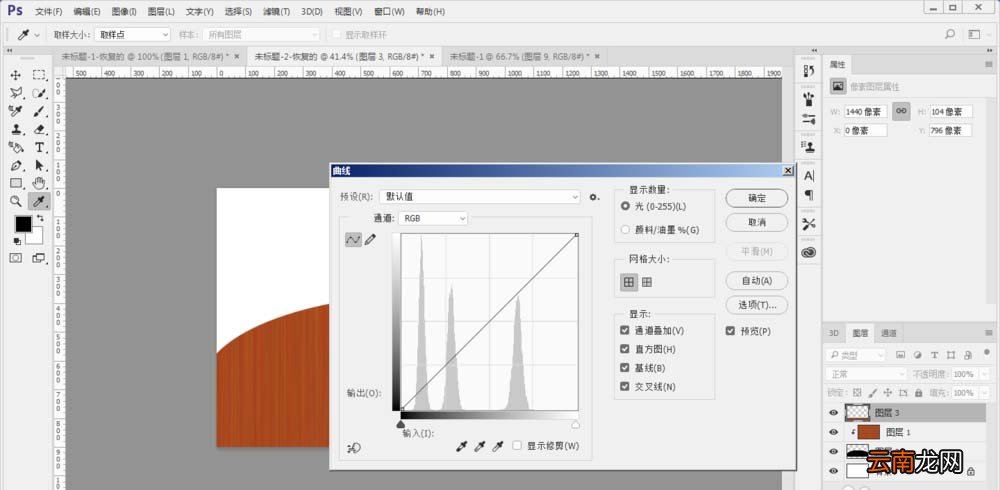Click the swap foreground/background colors arrow
Image resolution: width=1000 pixels, height=490 pixels.
pyautogui.click(x=40, y=218)
